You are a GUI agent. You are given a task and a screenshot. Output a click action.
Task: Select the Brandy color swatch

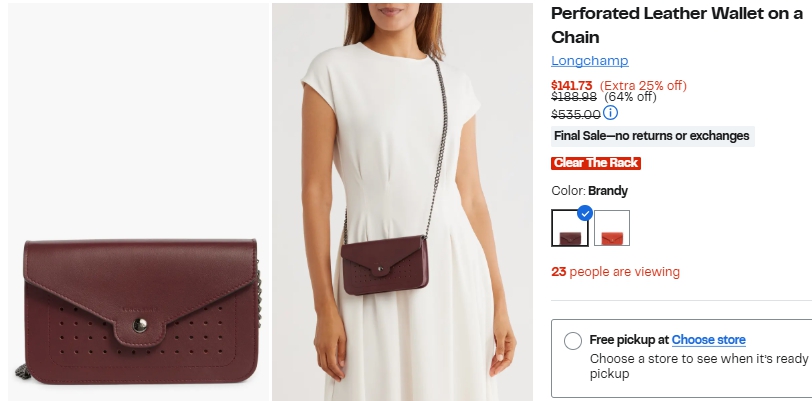click(570, 229)
